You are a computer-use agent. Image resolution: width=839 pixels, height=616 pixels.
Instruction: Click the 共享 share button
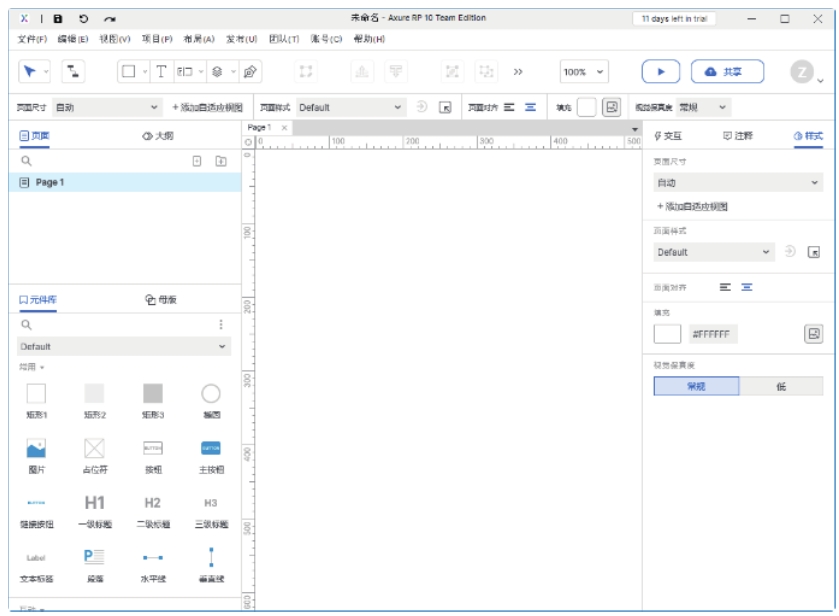tap(727, 71)
